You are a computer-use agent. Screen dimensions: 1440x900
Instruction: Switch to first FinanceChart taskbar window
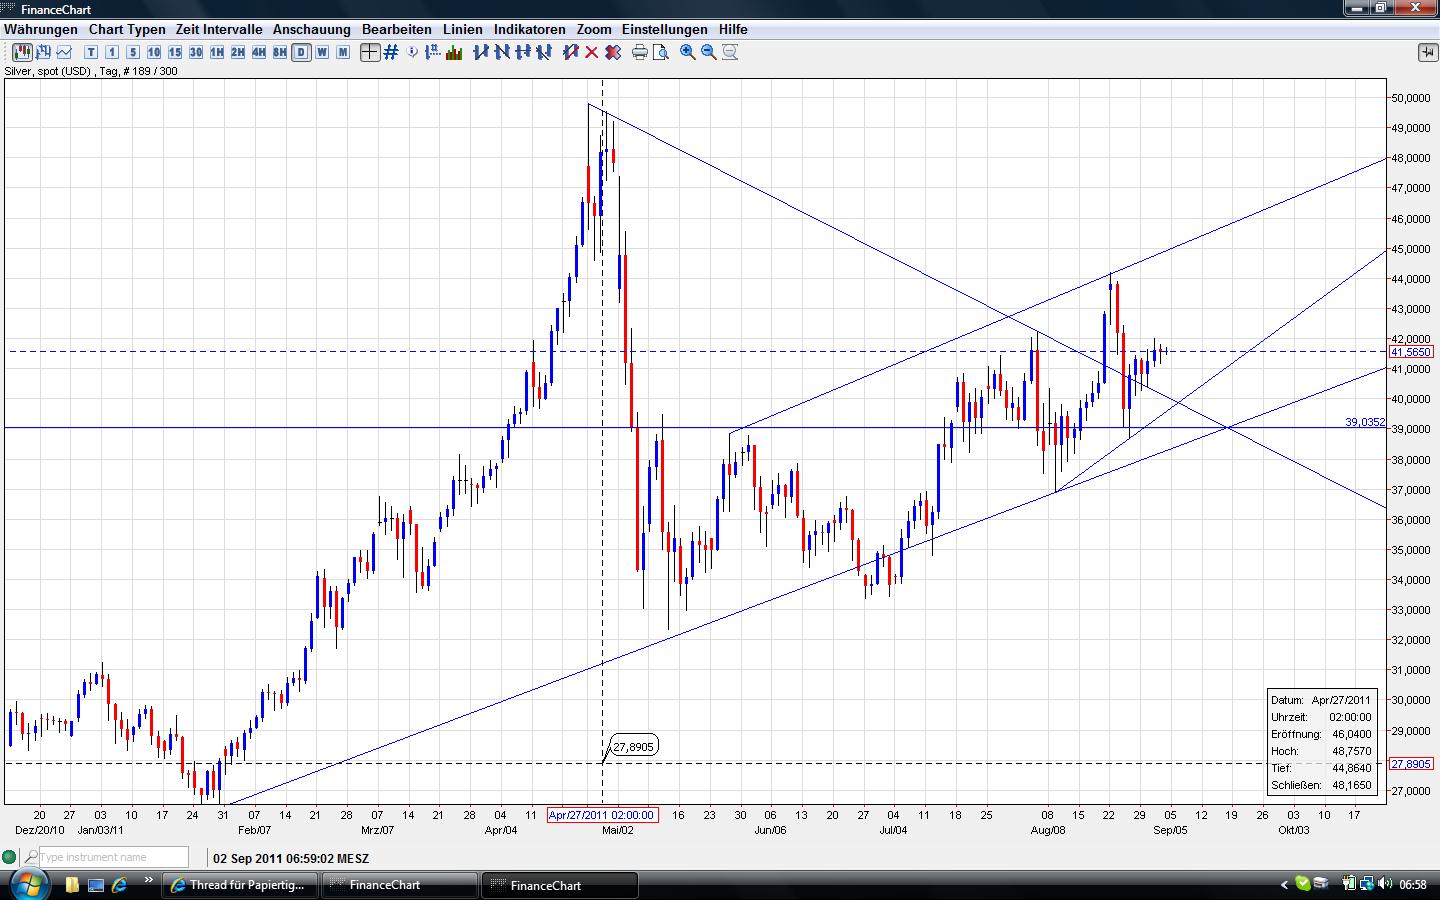point(400,885)
